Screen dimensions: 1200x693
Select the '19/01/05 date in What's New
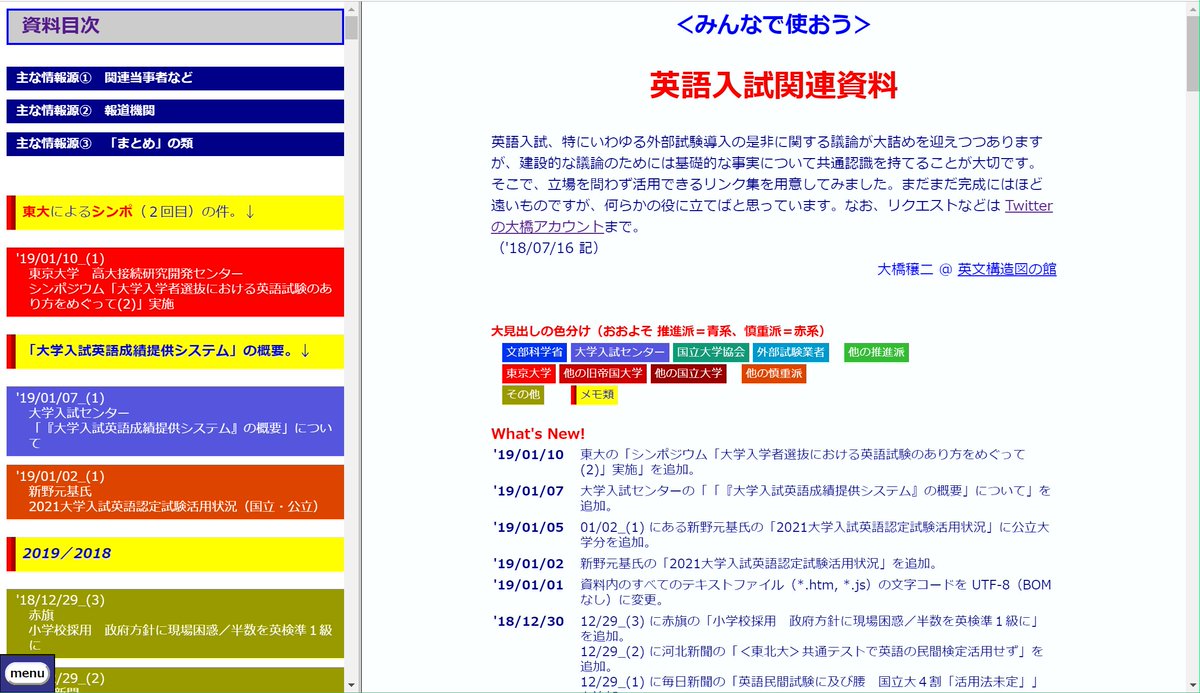coord(528,527)
